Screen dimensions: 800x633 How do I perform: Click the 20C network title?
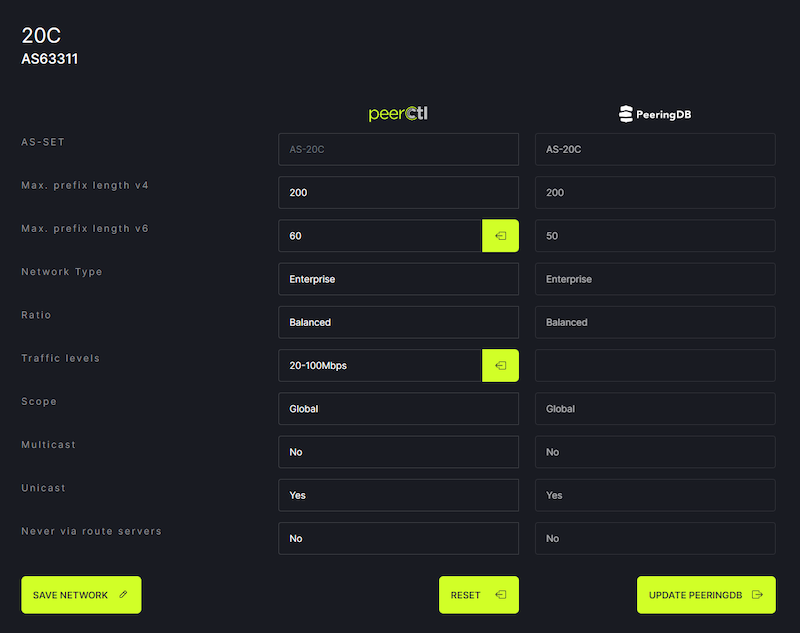[x=41, y=36]
